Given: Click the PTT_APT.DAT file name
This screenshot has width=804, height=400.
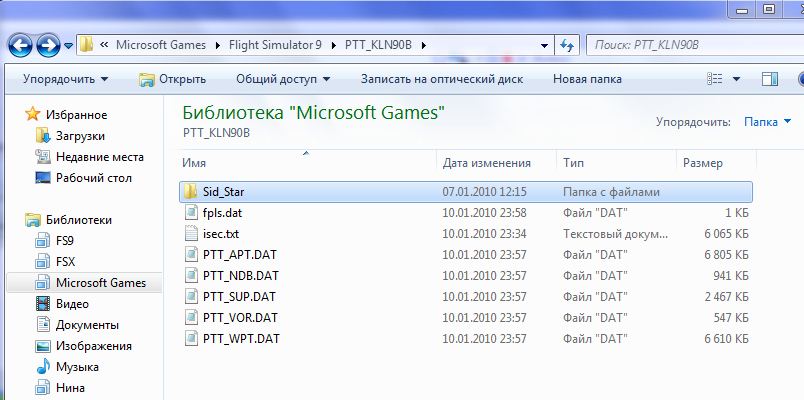Looking at the screenshot, I should click(x=240, y=255).
